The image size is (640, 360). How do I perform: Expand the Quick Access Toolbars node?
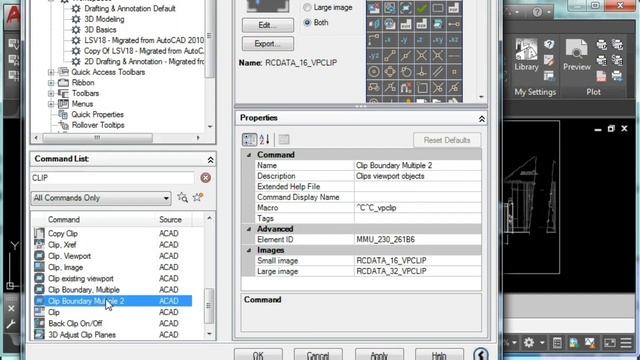coord(51,72)
